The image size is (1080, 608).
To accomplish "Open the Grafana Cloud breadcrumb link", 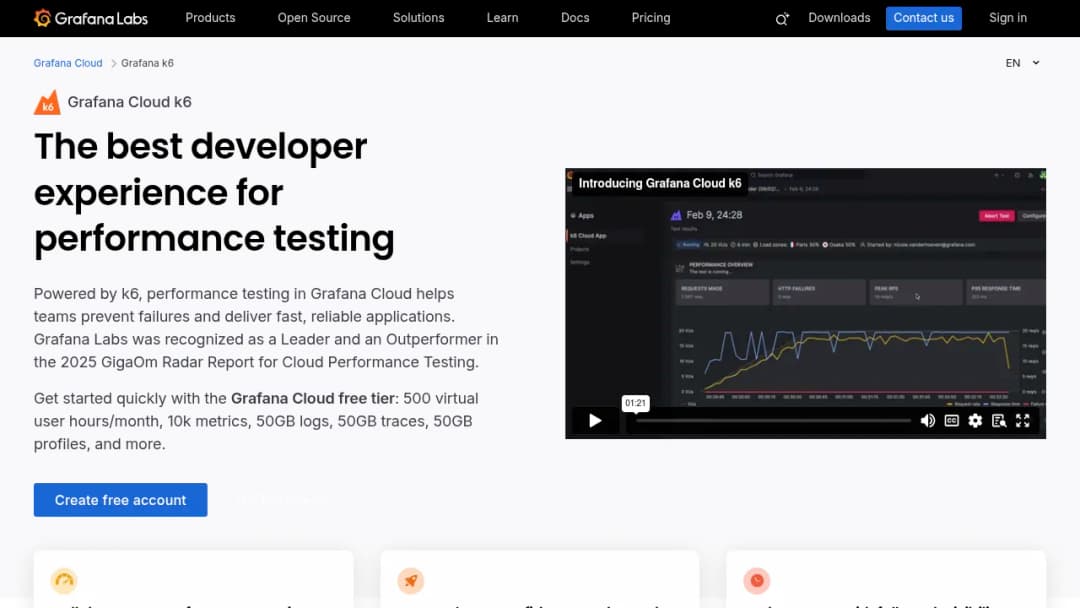I will pos(68,63).
